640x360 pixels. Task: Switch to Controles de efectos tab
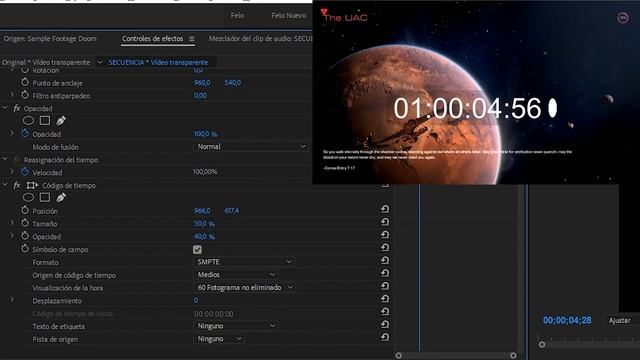pyautogui.click(x=153, y=38)
